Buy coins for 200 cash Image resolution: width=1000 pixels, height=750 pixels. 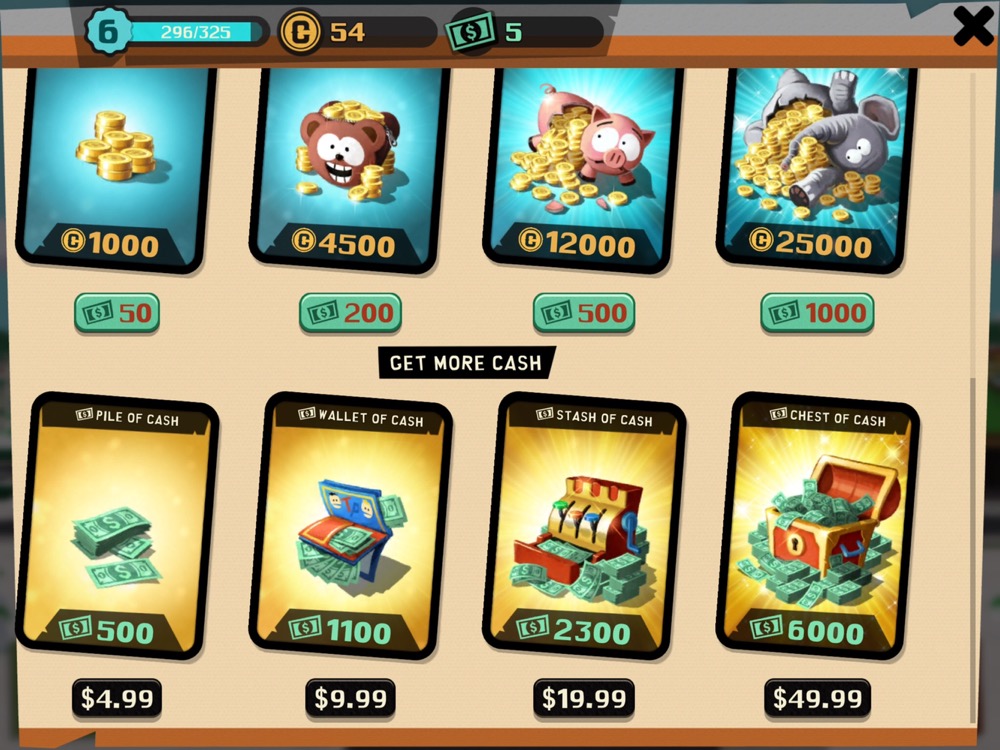pyautogui.click(x=350, y=313)
